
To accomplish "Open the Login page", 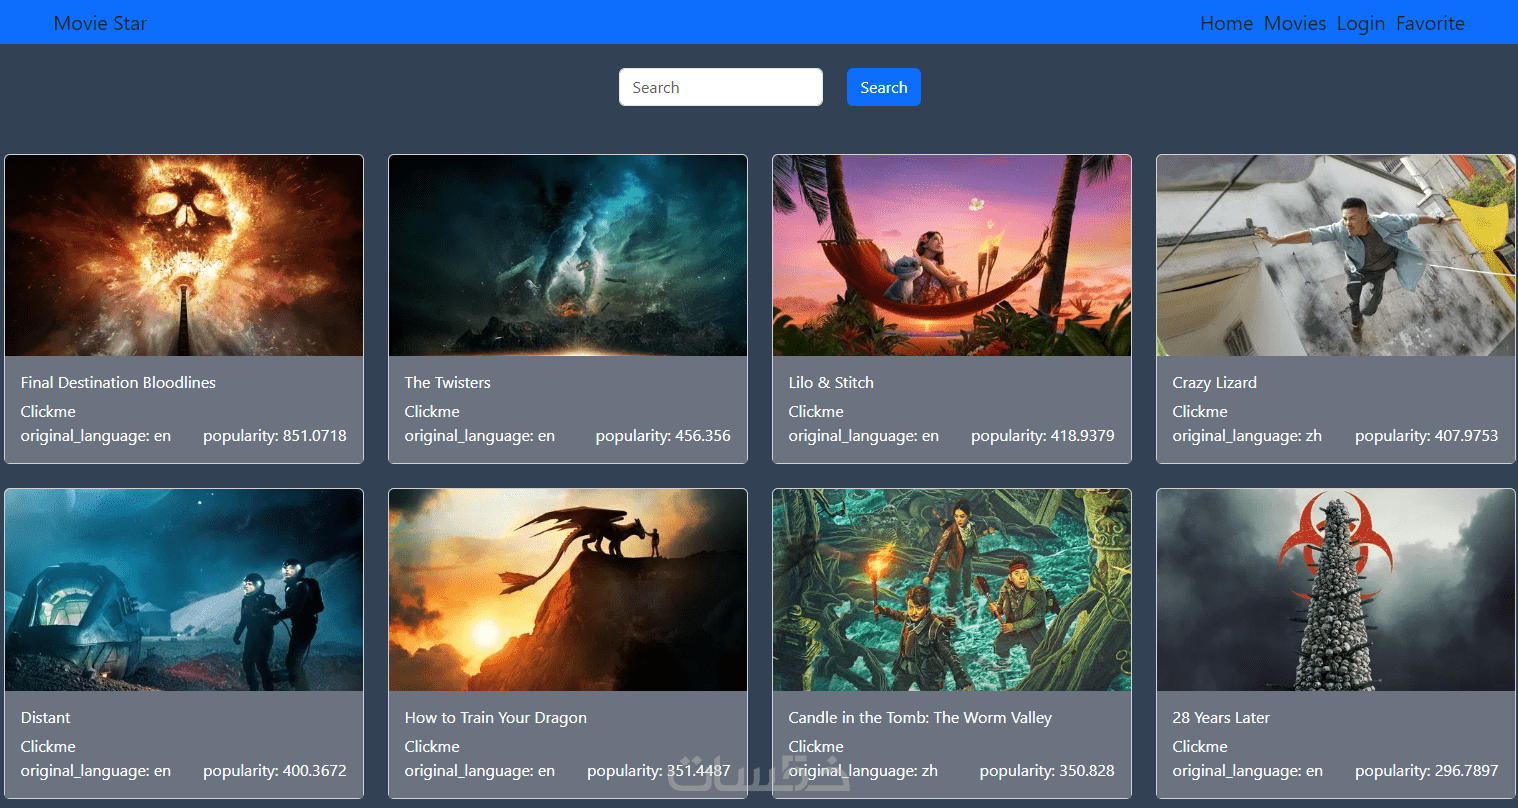I will click(x=1361, y=23).
